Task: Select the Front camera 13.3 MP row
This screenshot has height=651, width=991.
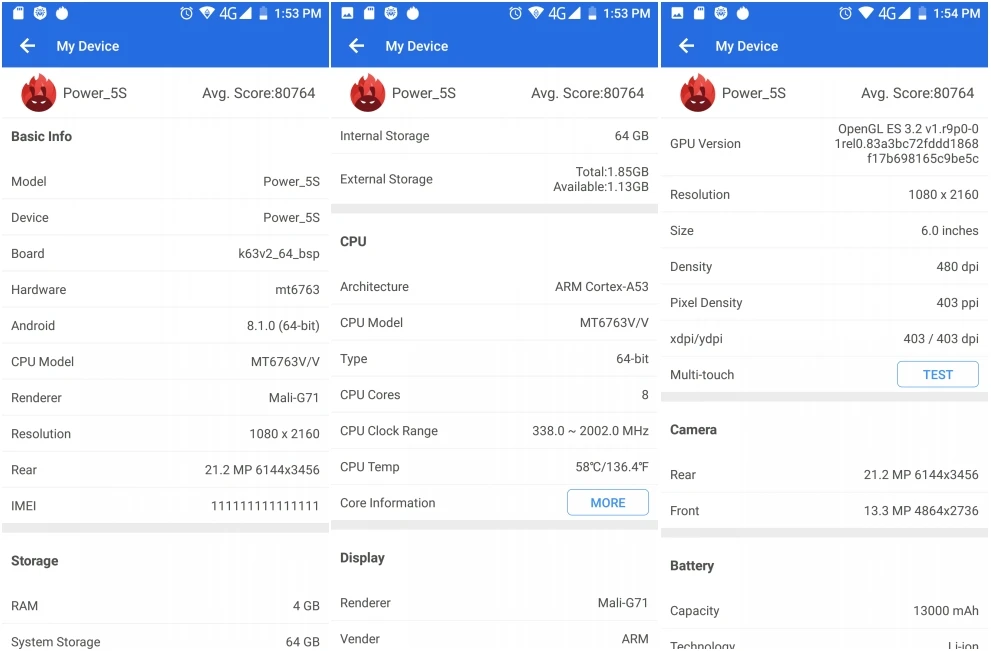Action: click(x=824, y=511)
